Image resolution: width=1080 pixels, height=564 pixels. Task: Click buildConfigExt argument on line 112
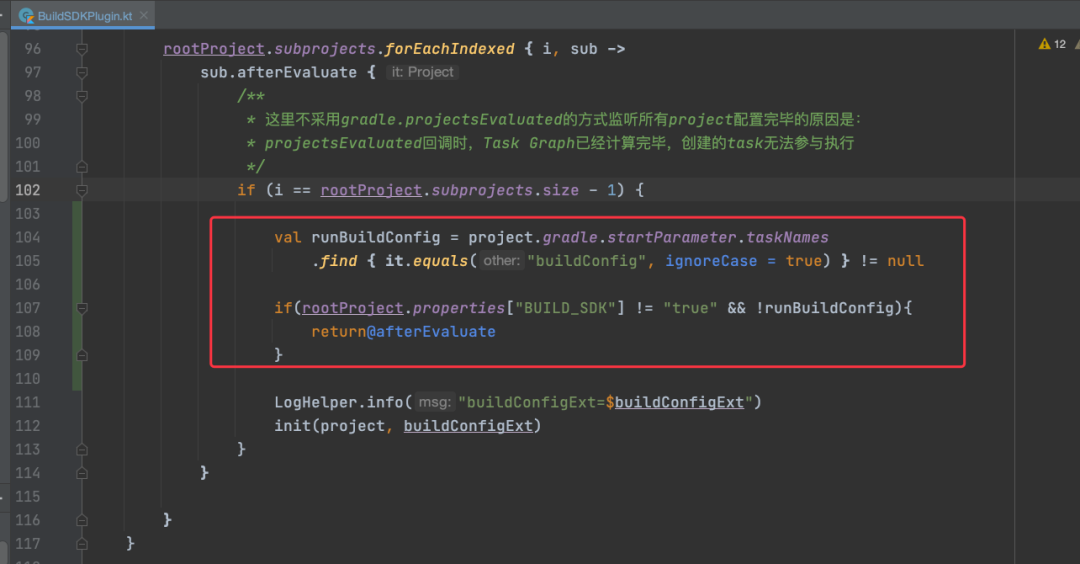click(x=468, y=426)
